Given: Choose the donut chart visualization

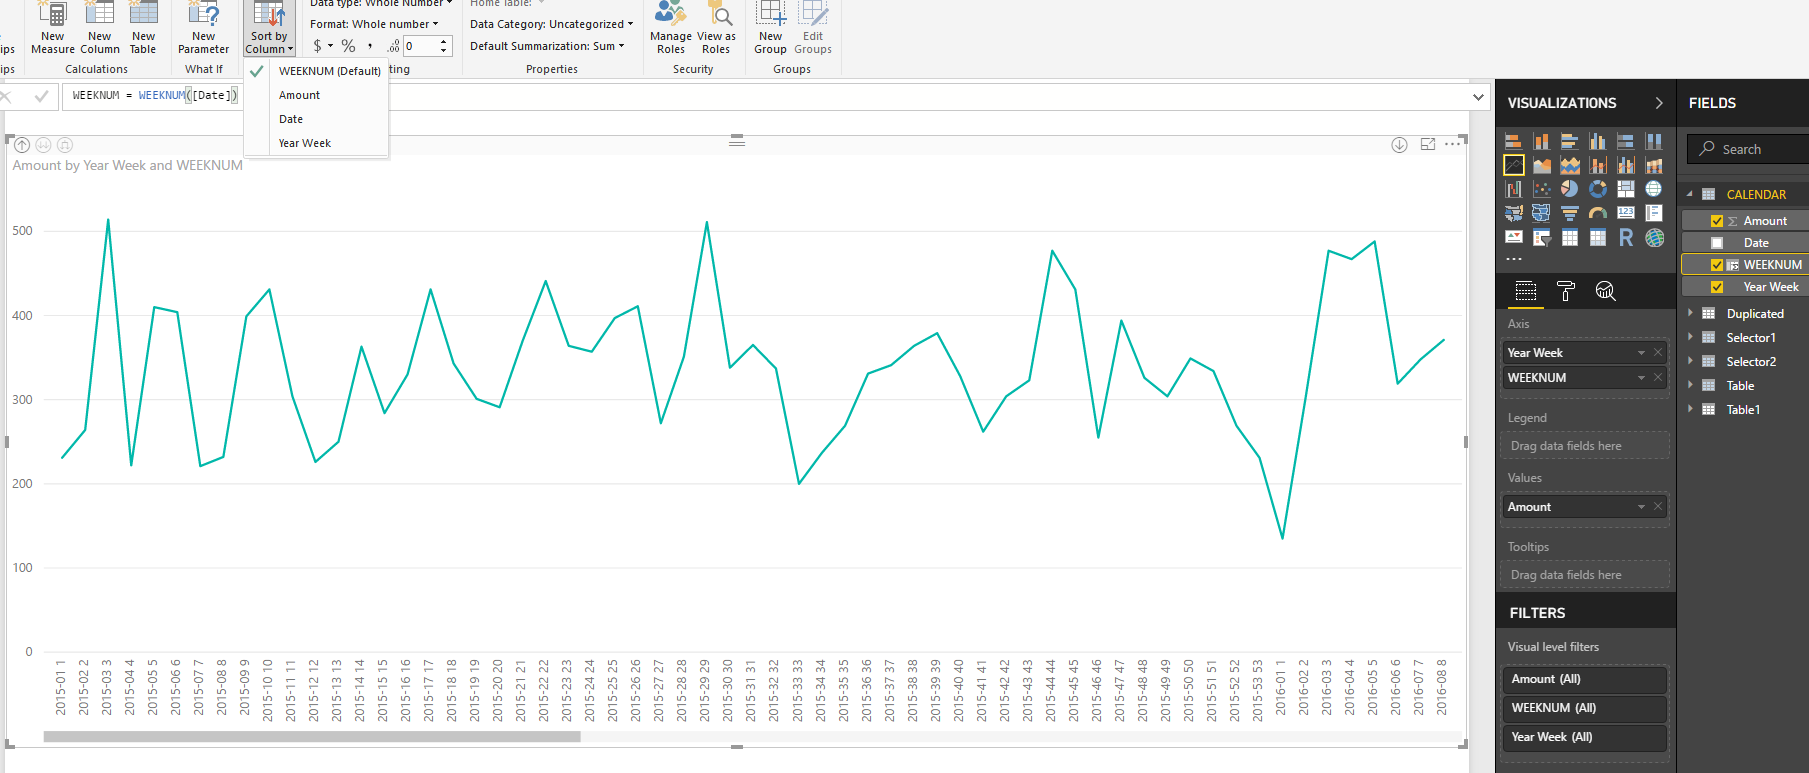Looking at the screenshot, I should click(1598, 189).
